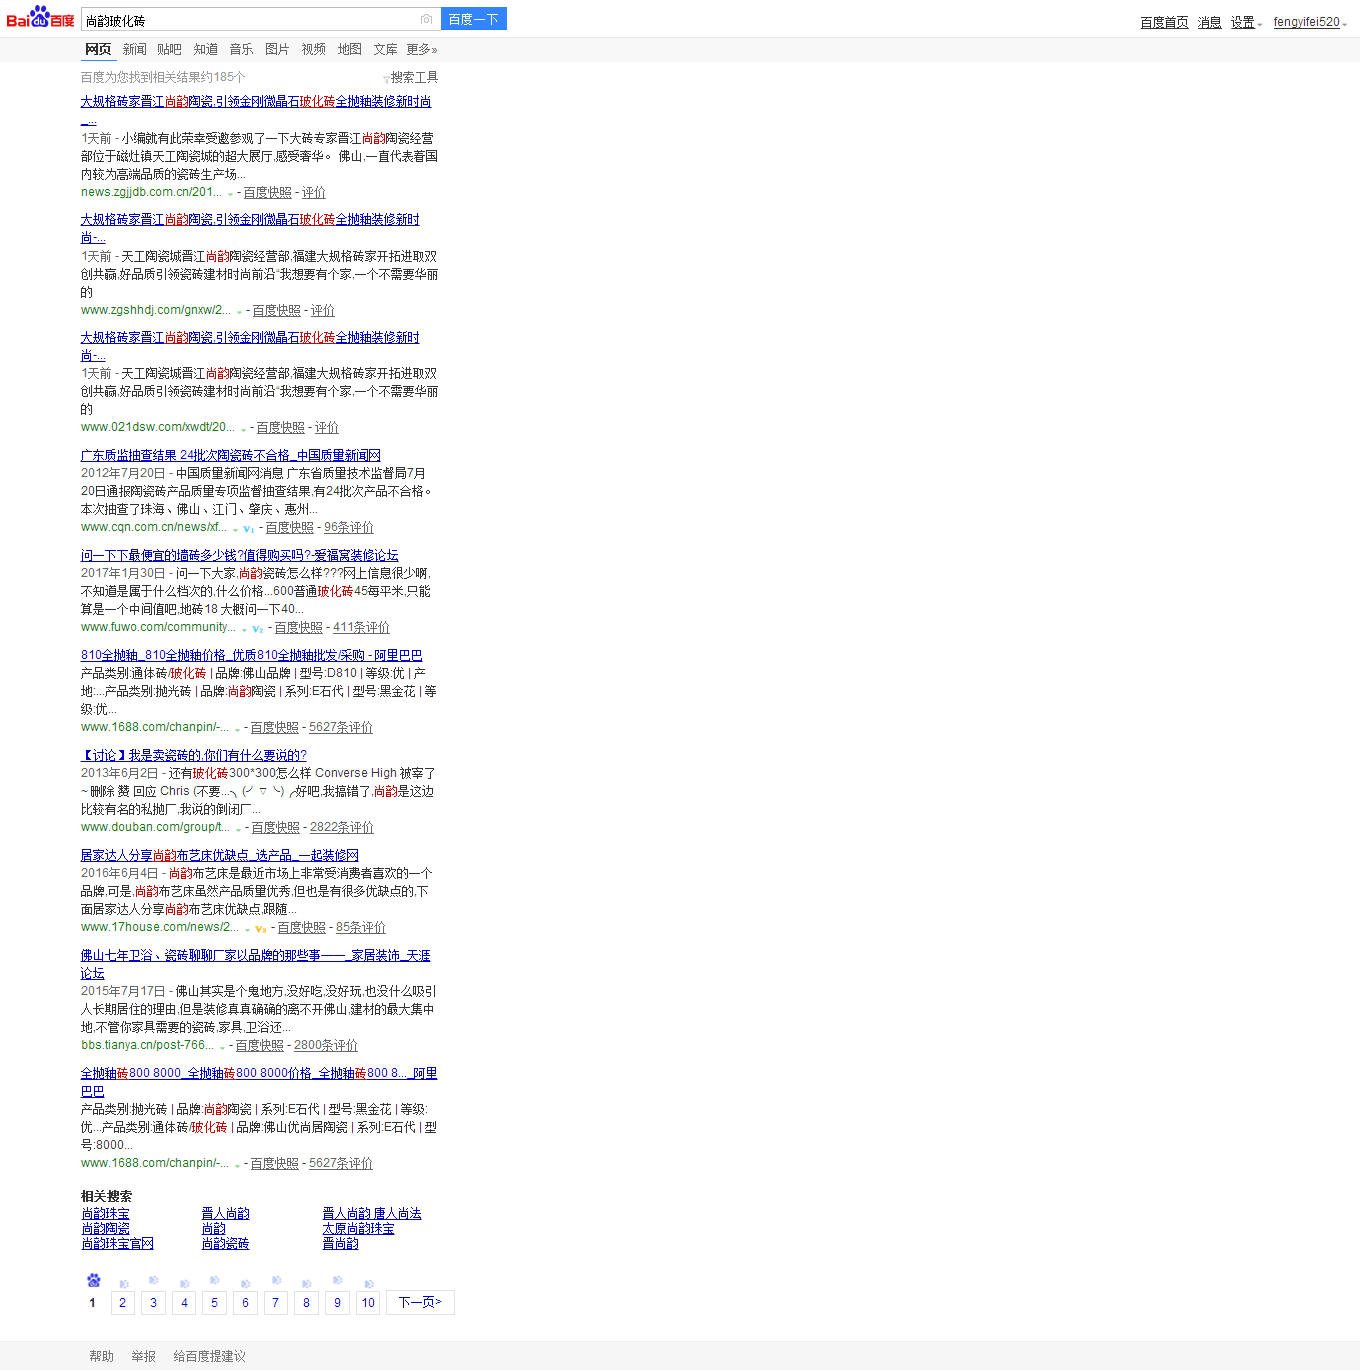Open 给百度提建议 footer link
Viewport: 1360px width, 1370px height.
tap(209, 1356)
